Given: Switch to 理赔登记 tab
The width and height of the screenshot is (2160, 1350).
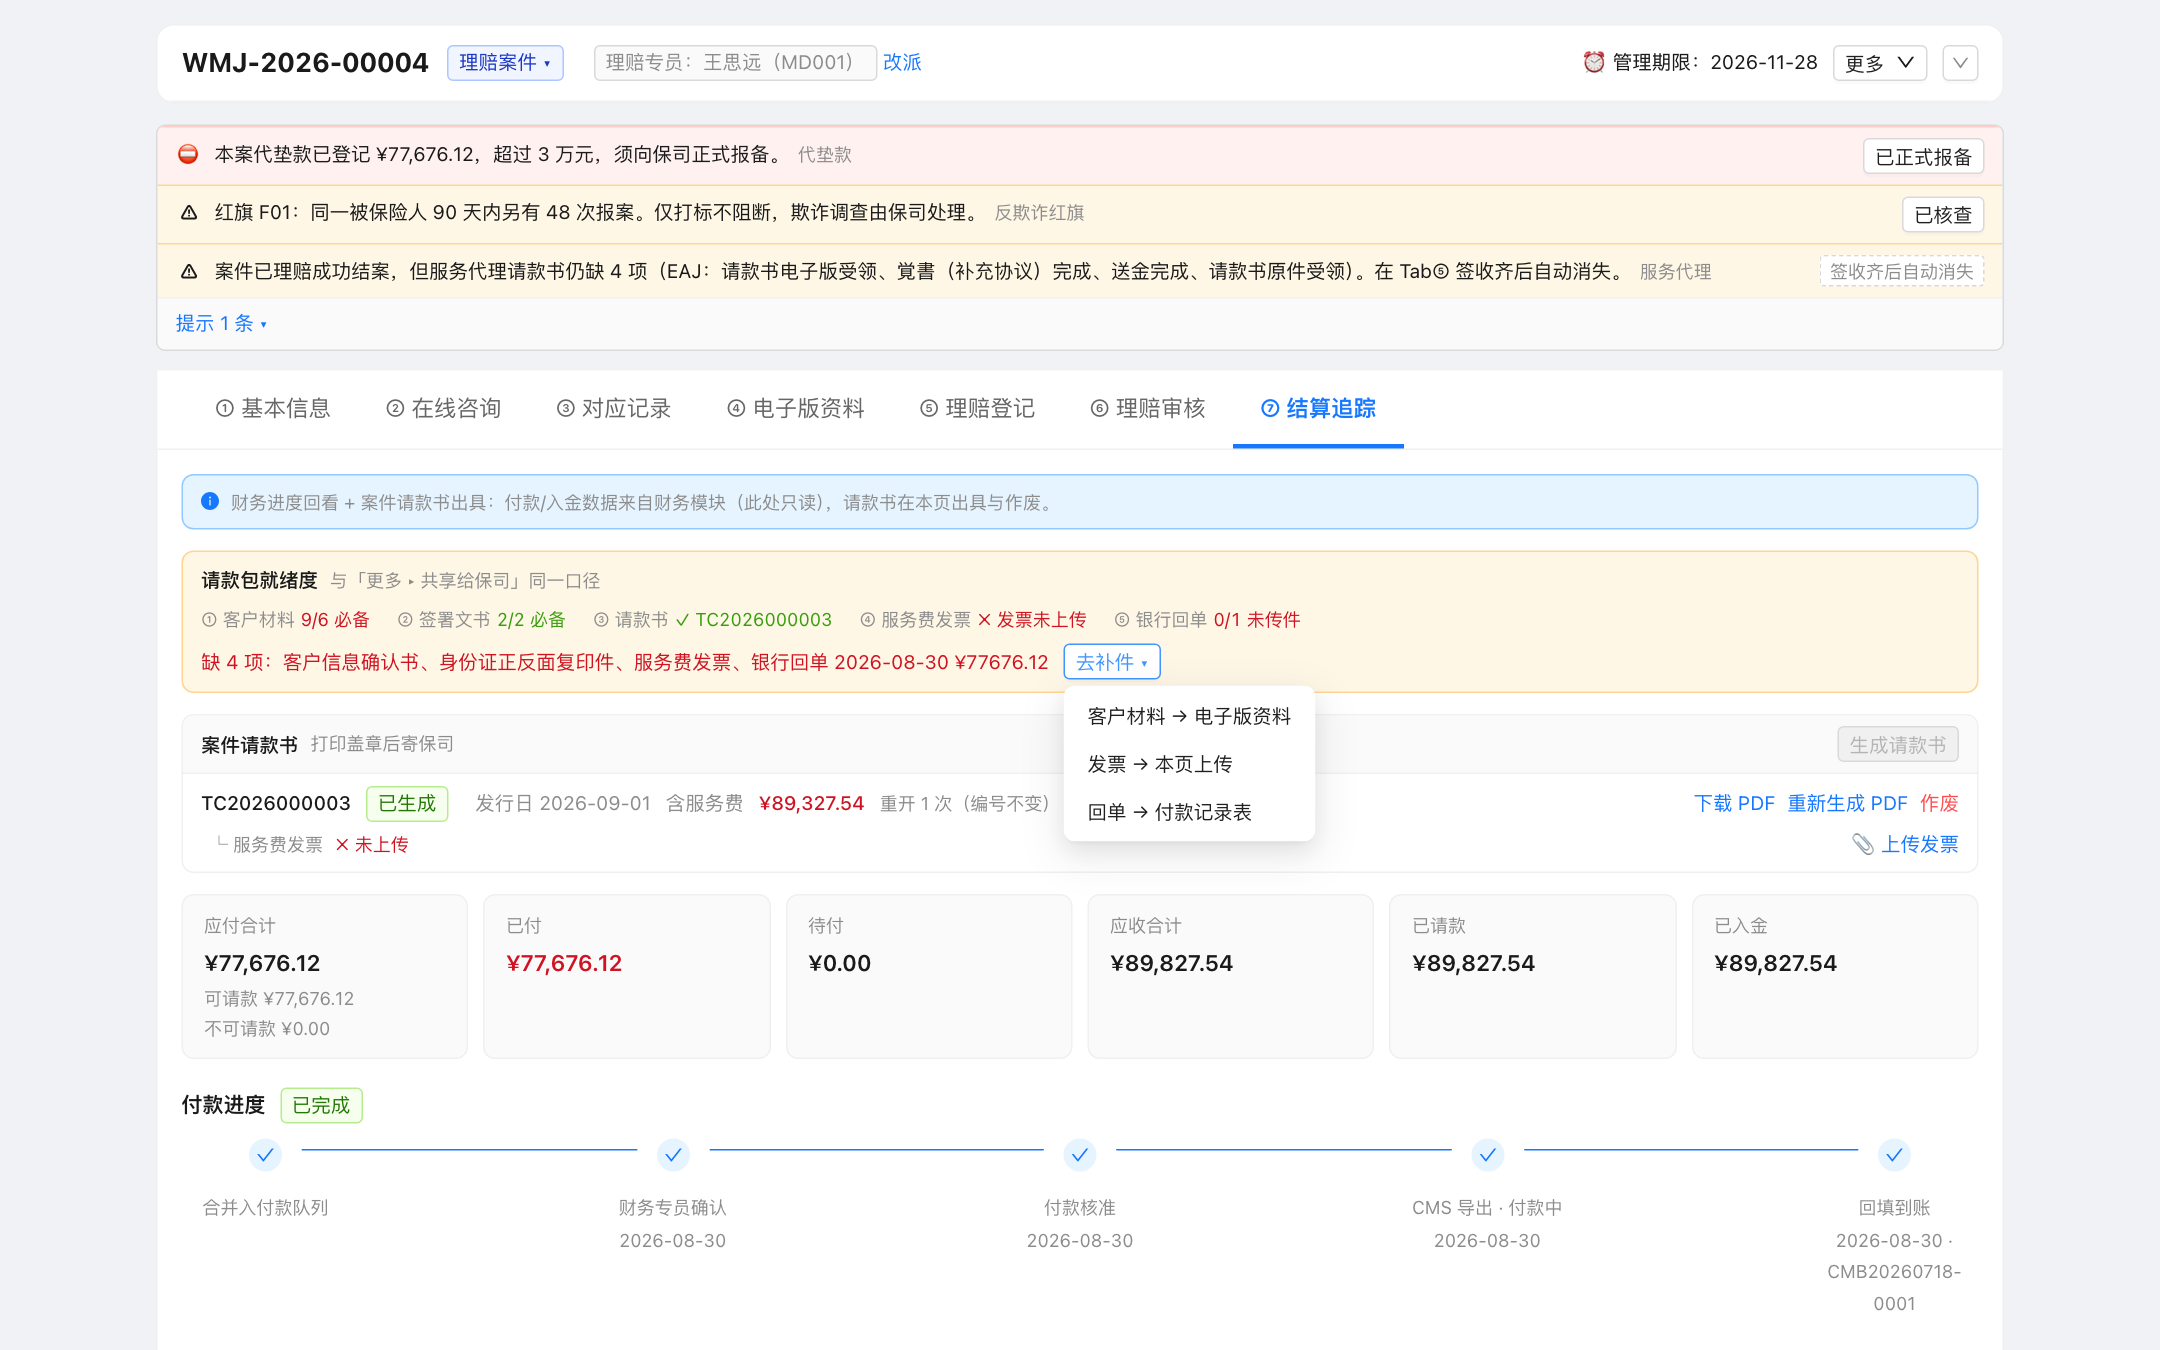Looking at the screenshot, I should [978, 408].
